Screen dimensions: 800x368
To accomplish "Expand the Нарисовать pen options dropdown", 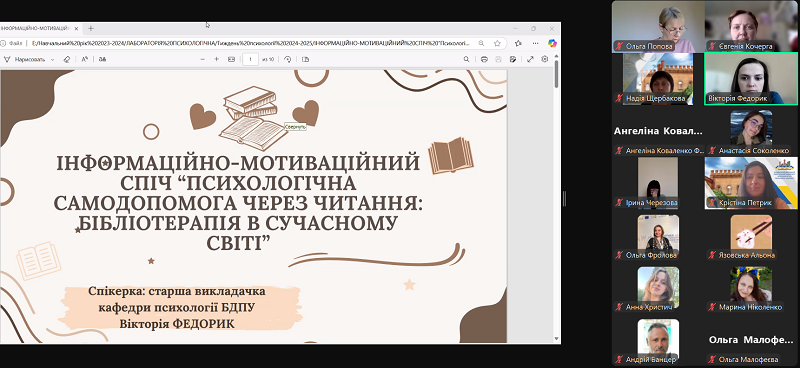I will pyautogui.click(x=52, y=60).
